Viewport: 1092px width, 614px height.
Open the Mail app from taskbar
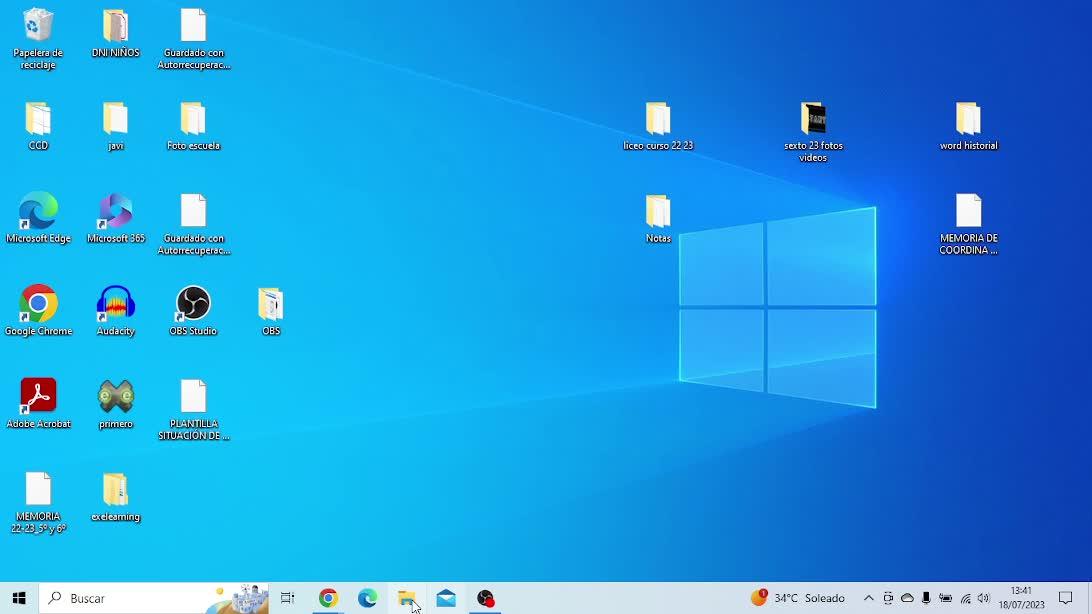click(446, 598)
